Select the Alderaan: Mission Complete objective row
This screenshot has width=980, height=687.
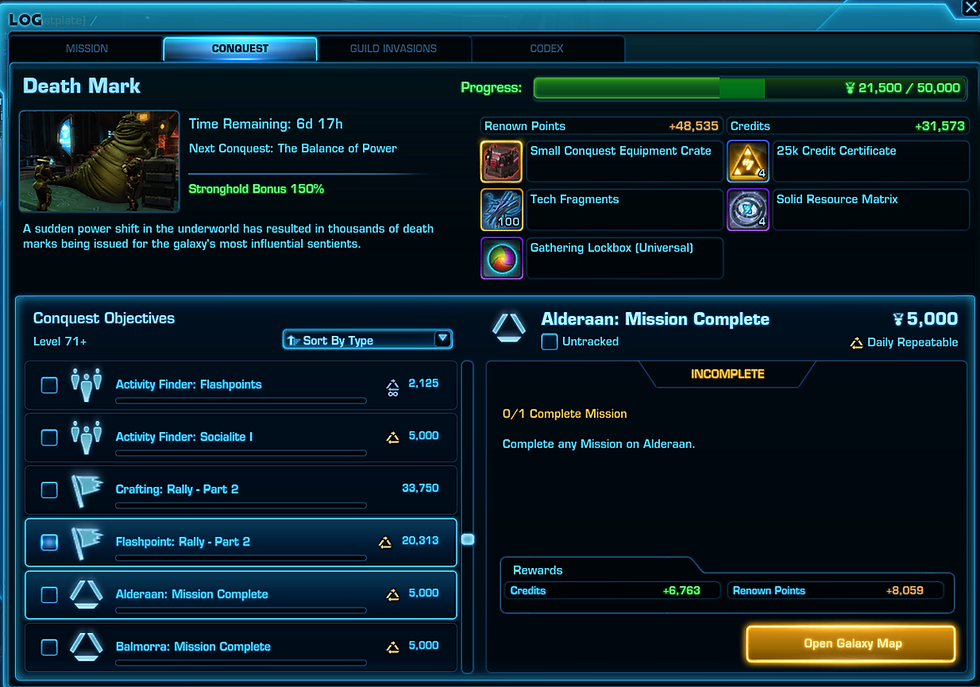point(241,594)
